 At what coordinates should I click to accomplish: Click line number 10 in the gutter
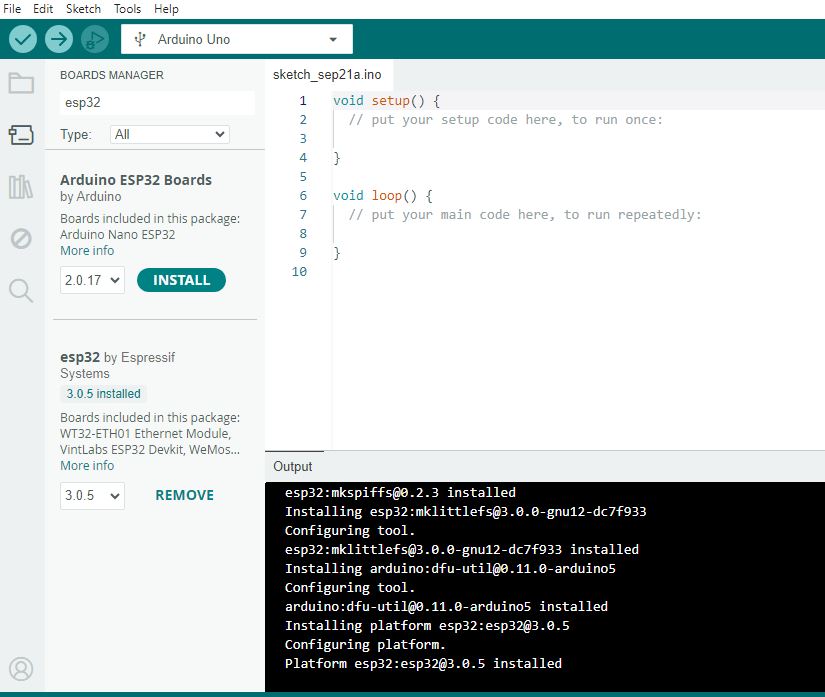[299, 271]
